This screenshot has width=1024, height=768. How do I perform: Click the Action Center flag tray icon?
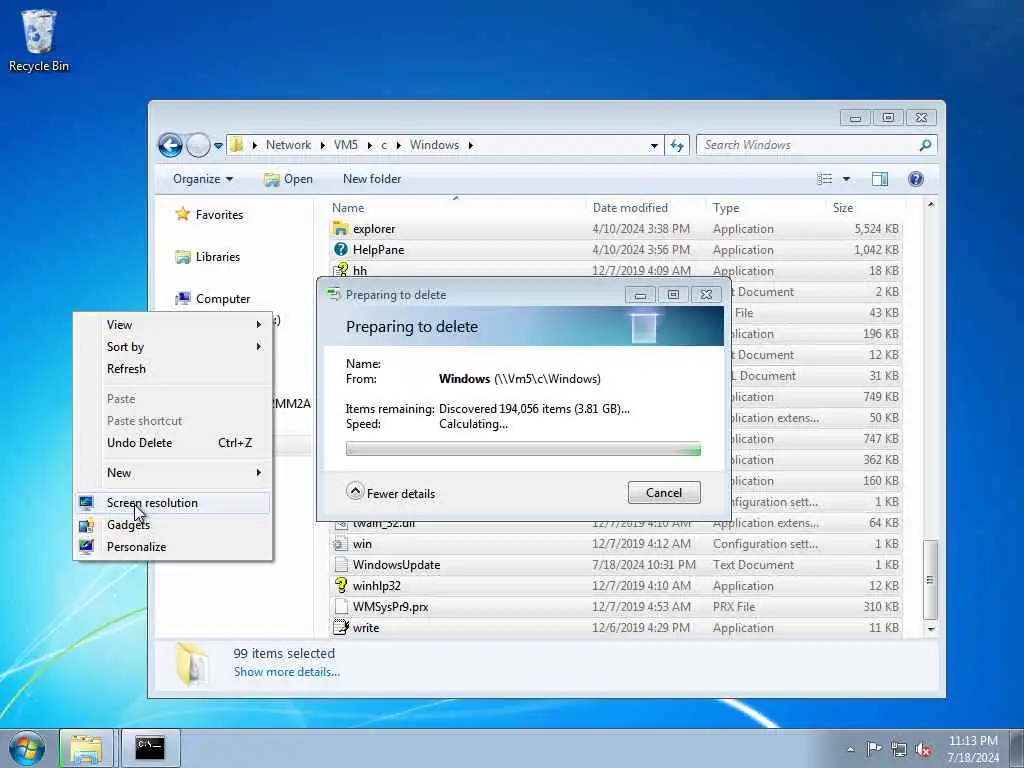click(873, 748)
